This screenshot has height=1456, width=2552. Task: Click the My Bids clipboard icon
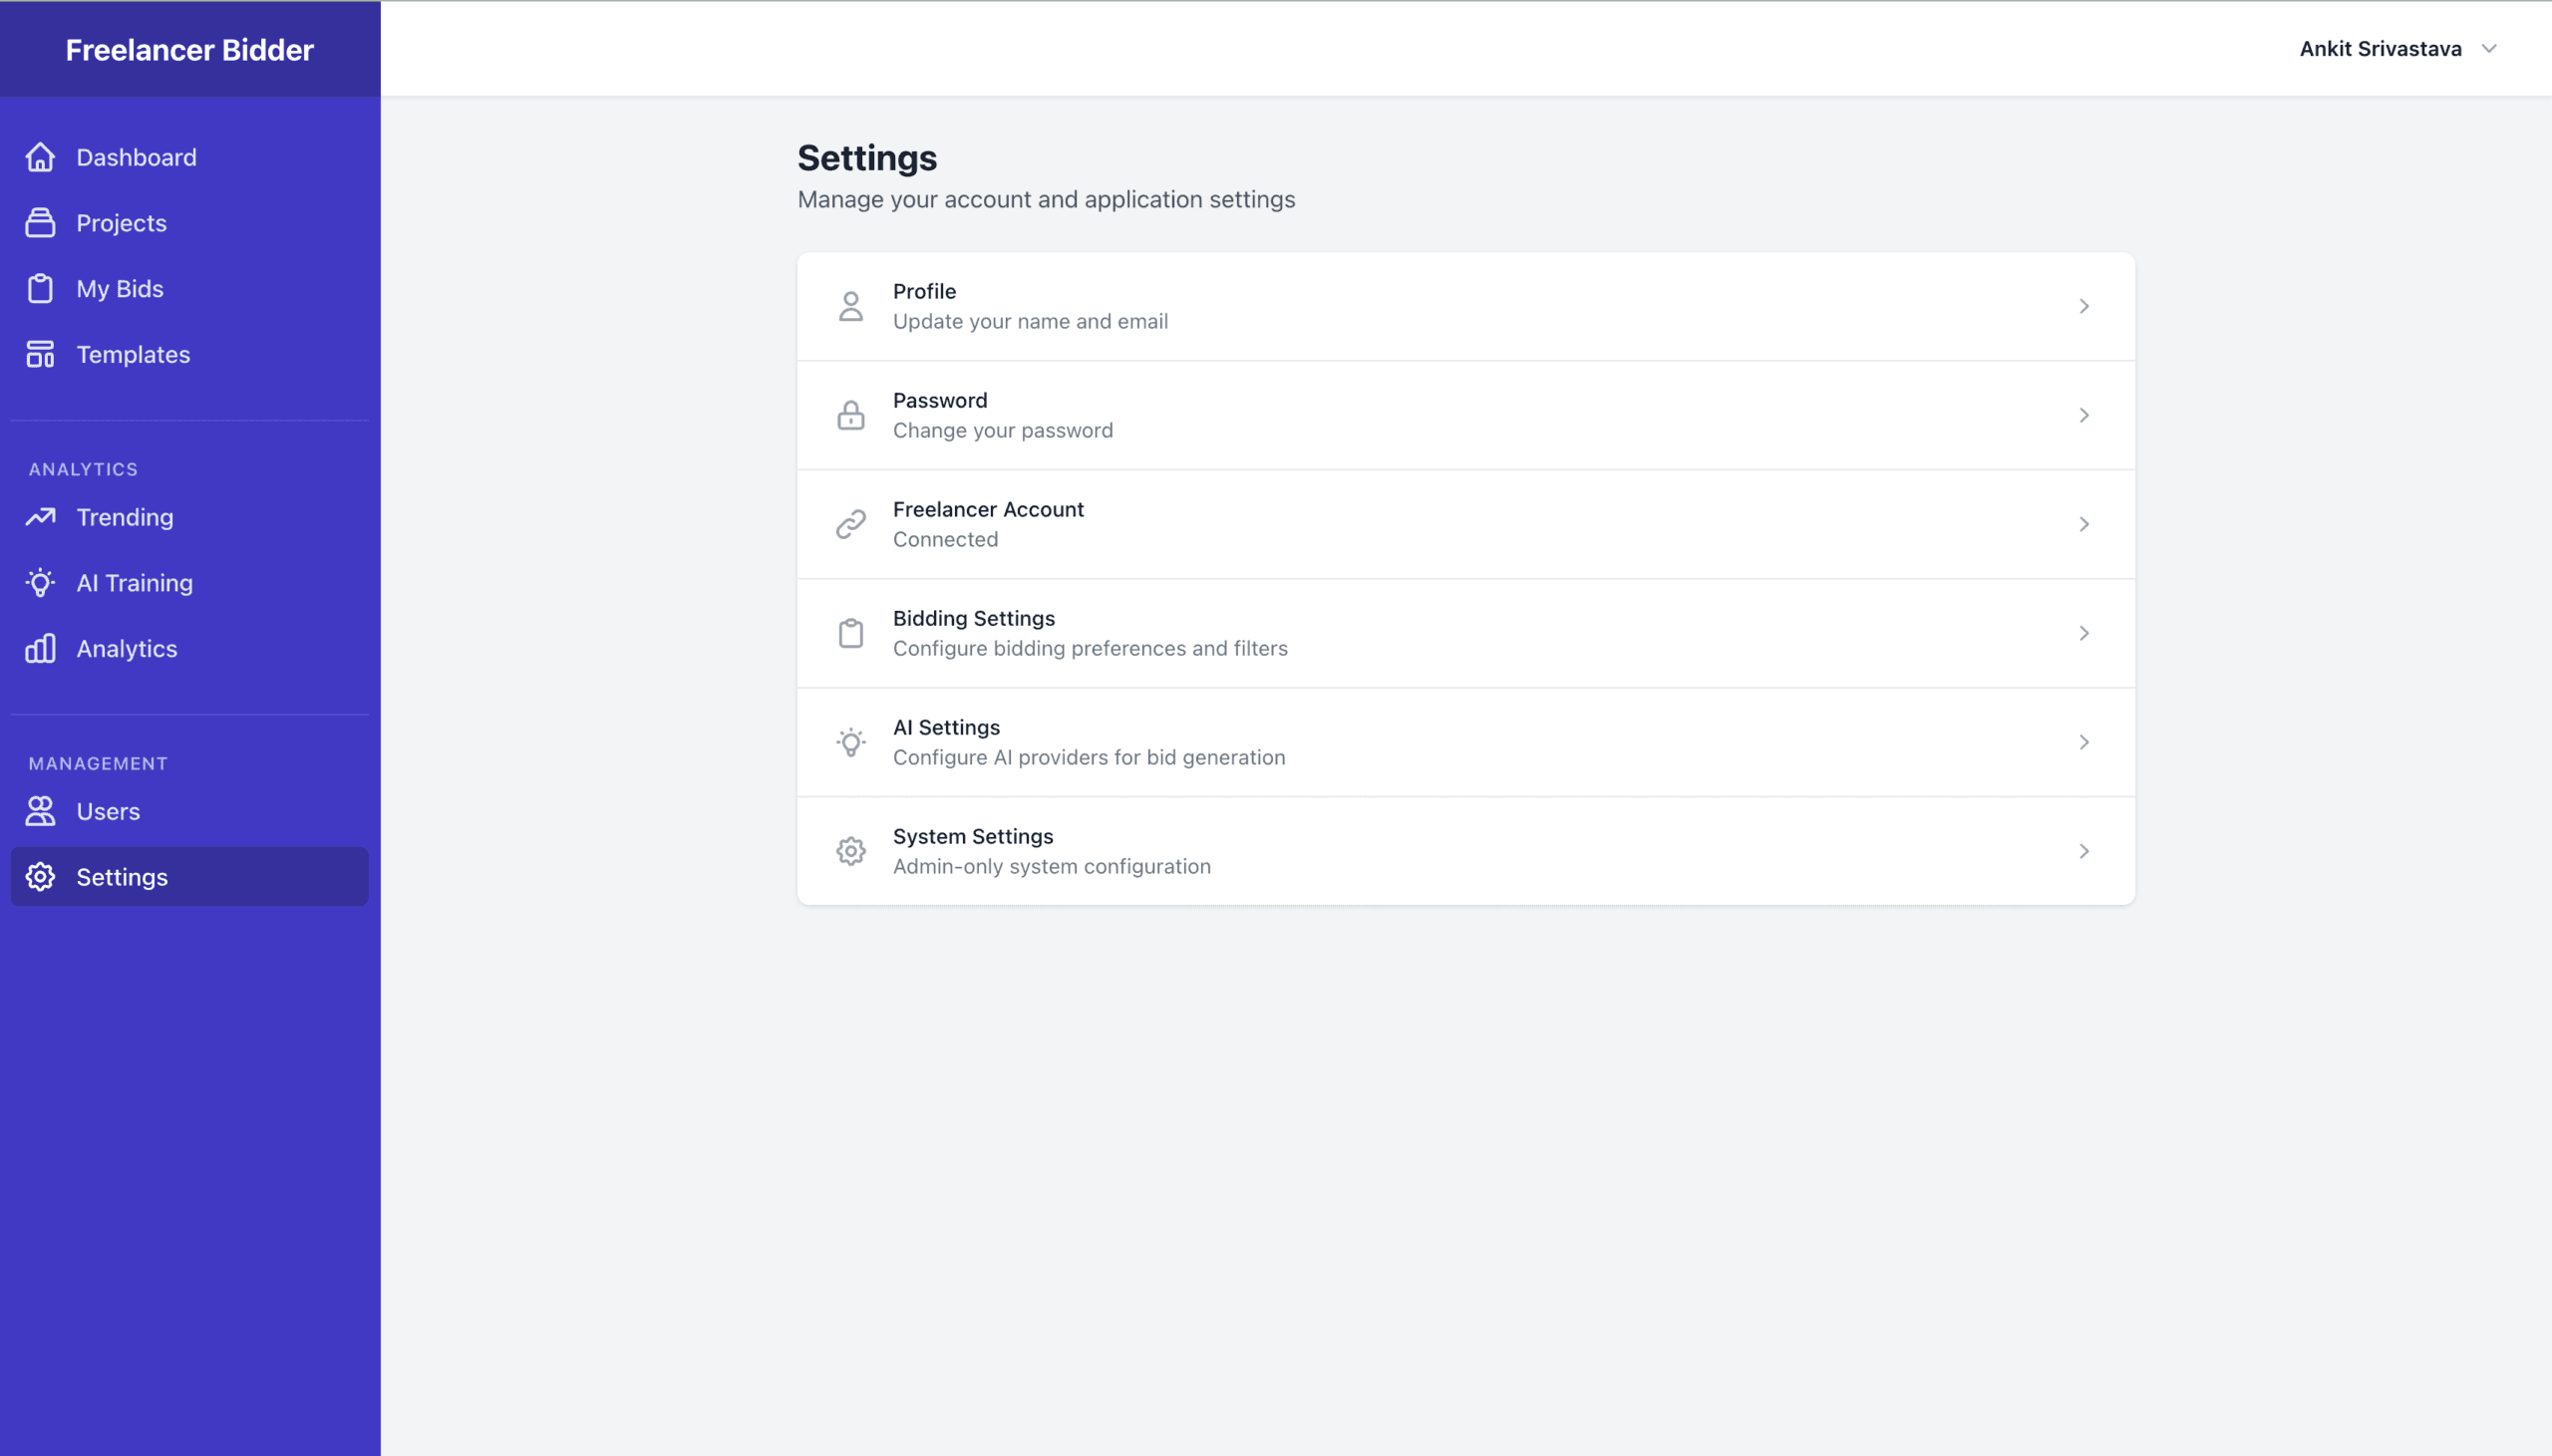coord(40,289)
